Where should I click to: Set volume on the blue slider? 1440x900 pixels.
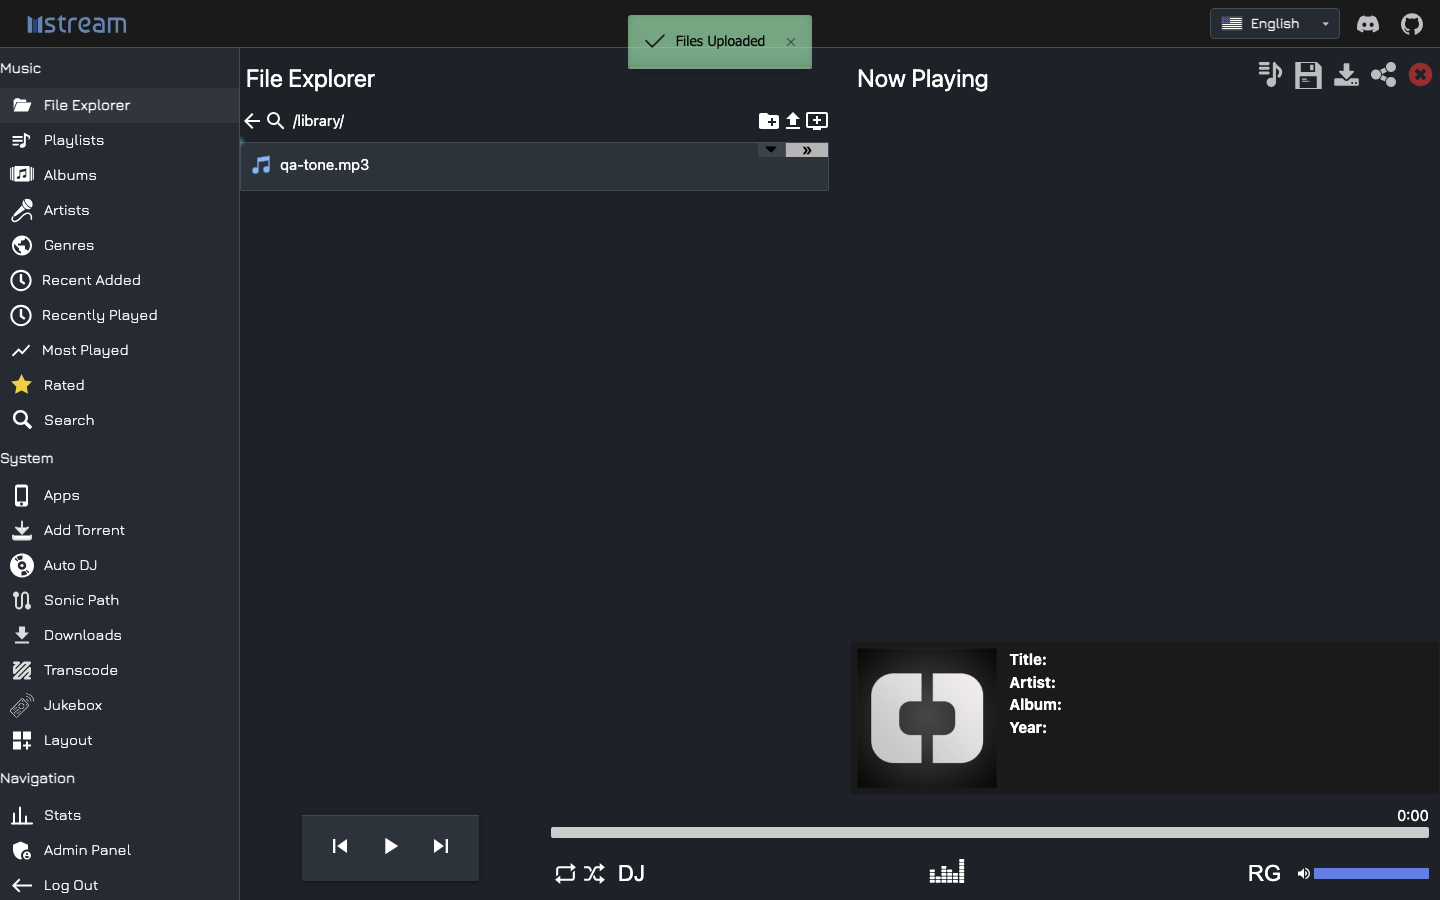click(1371, 874)
